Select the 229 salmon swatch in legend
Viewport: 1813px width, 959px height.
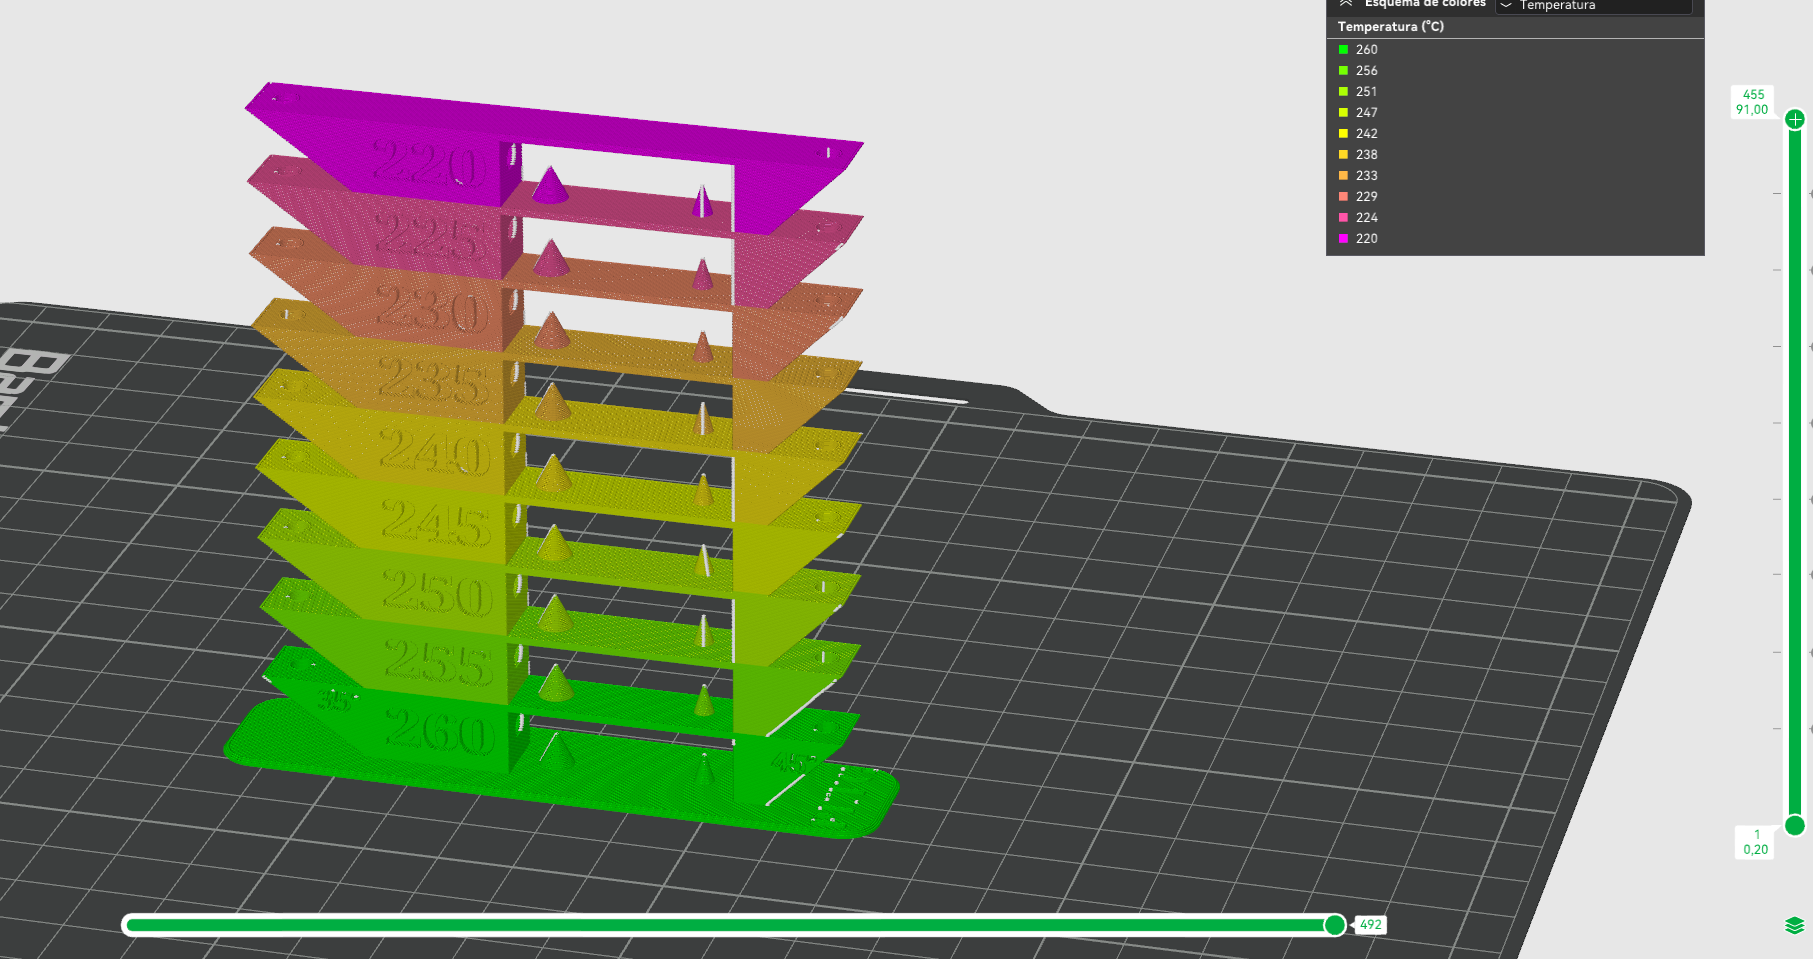[x=1344, y=196]
